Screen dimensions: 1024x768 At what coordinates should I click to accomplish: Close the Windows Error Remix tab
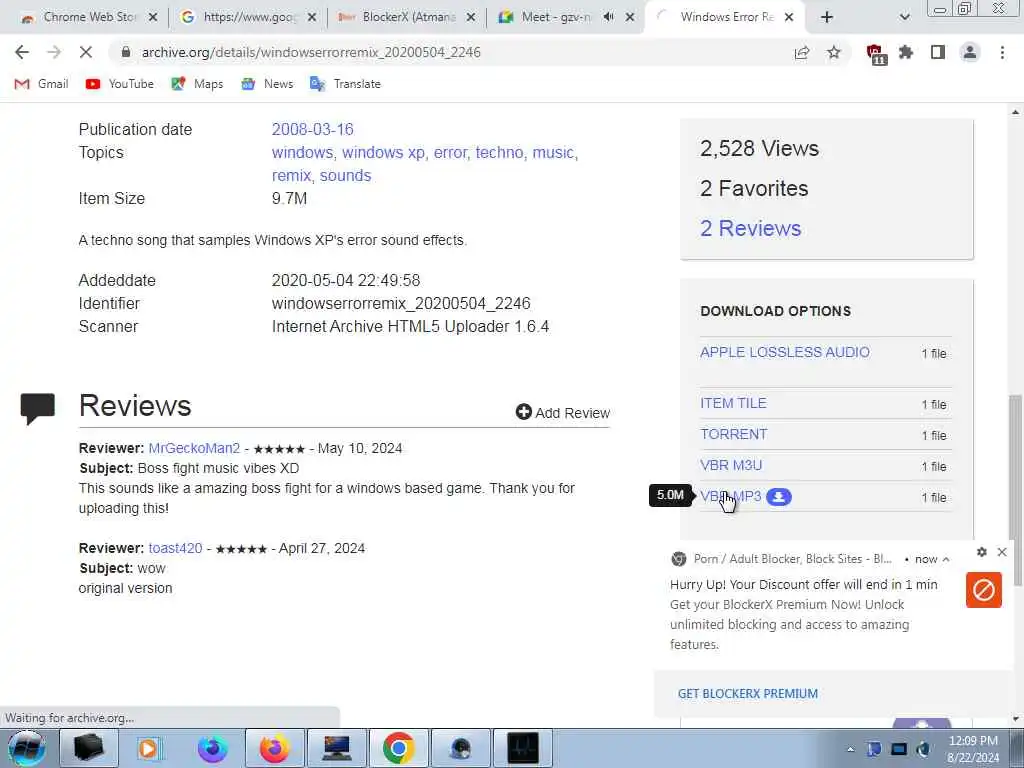789,17
